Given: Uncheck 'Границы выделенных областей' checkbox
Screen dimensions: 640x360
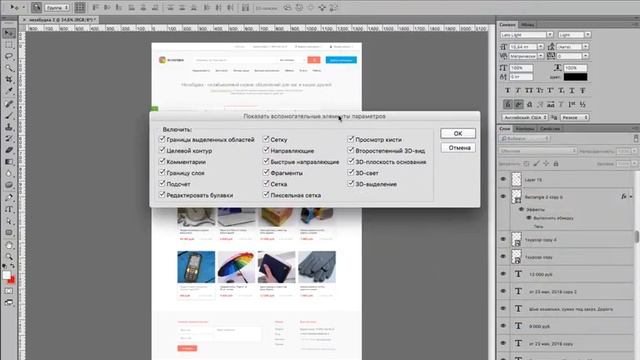Looking at the screenshot, I should coord(162,139).
